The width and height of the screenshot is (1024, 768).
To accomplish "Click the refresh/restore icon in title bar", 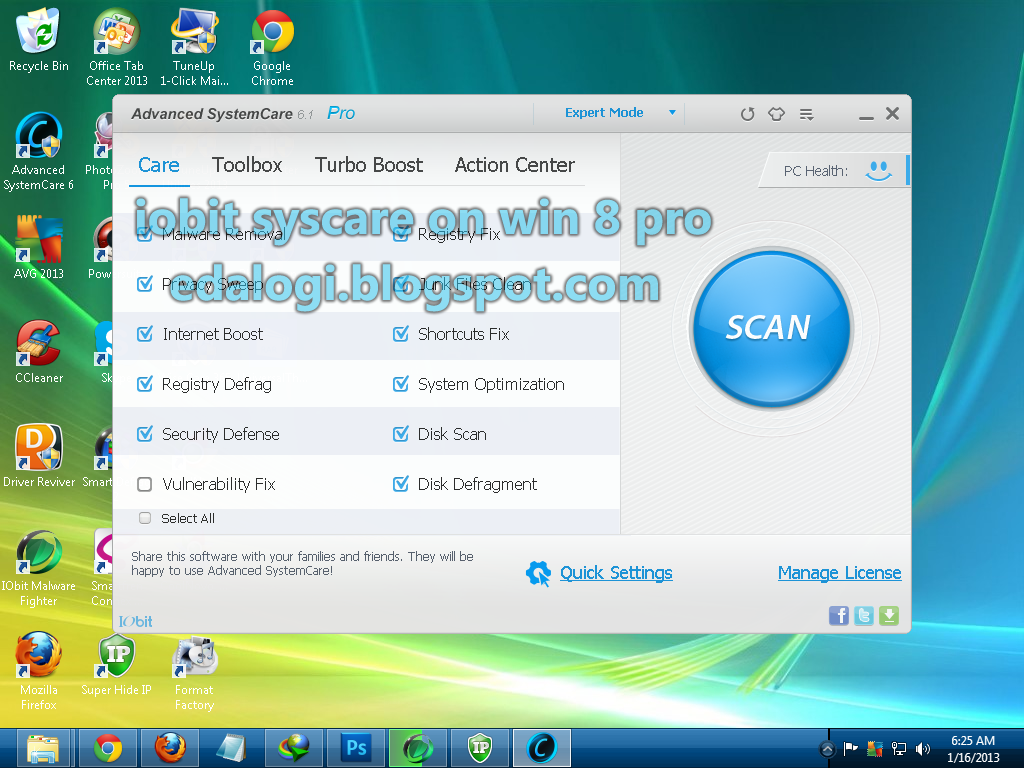I will pos(747,114).
